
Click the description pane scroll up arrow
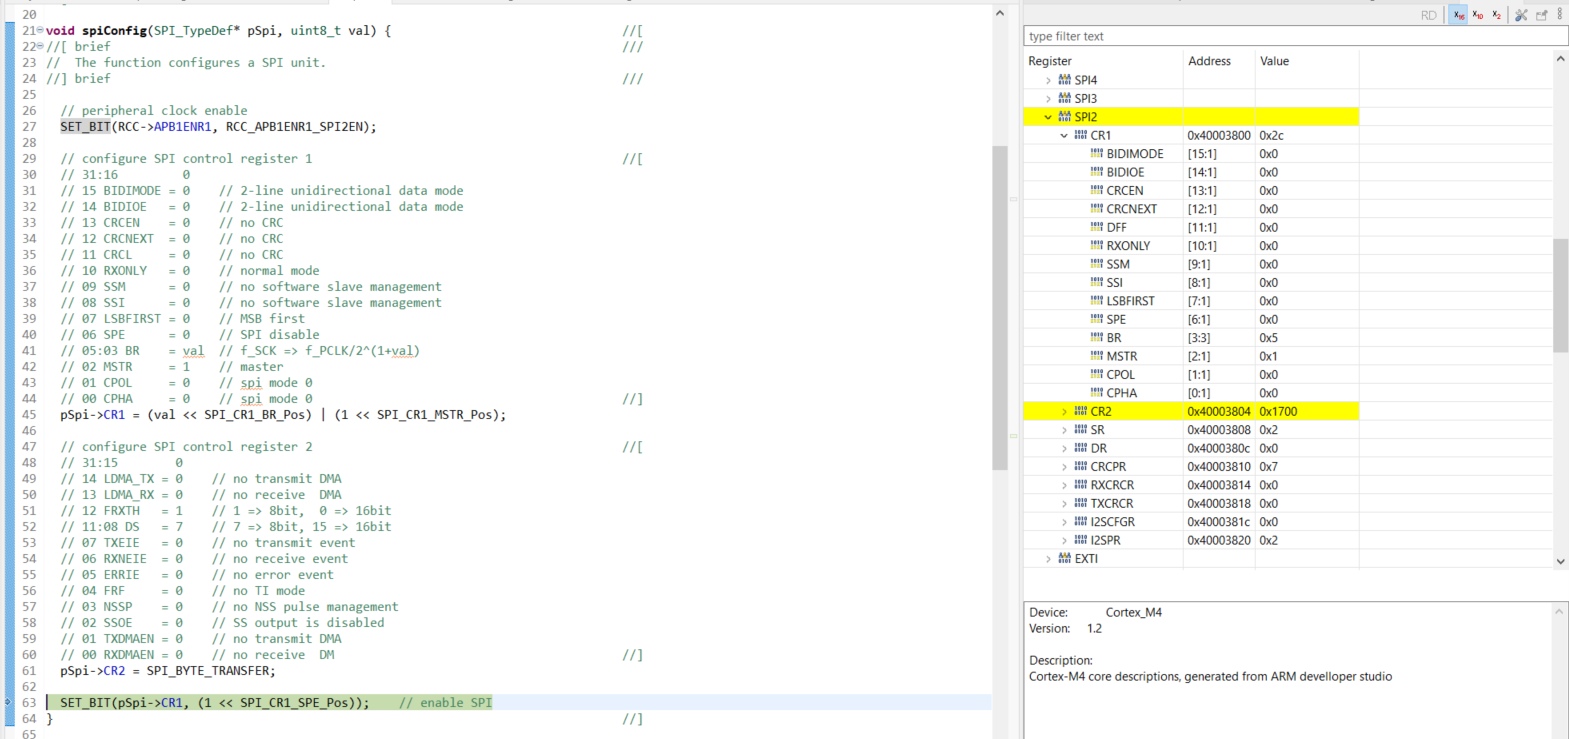pos(1559,610)
